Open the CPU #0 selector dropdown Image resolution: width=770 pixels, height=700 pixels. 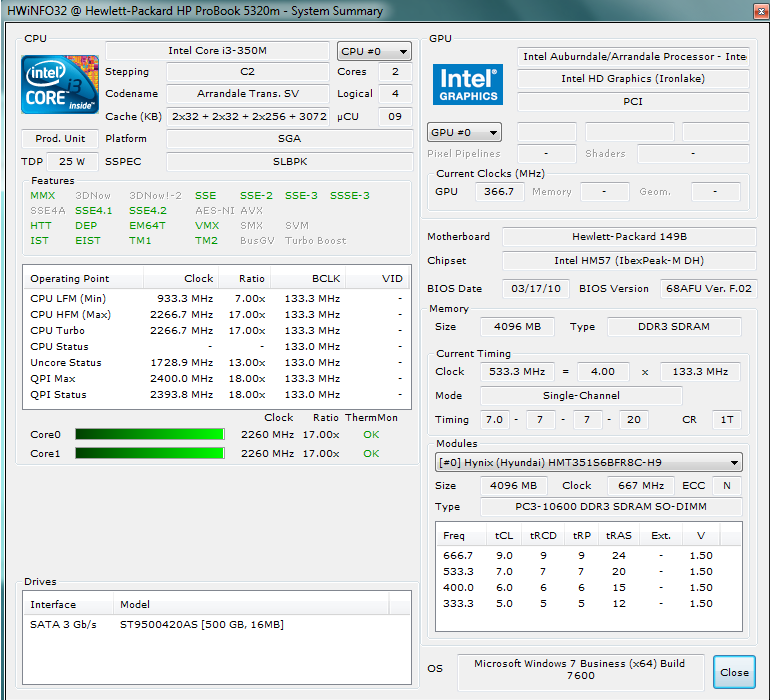point(374,51)
